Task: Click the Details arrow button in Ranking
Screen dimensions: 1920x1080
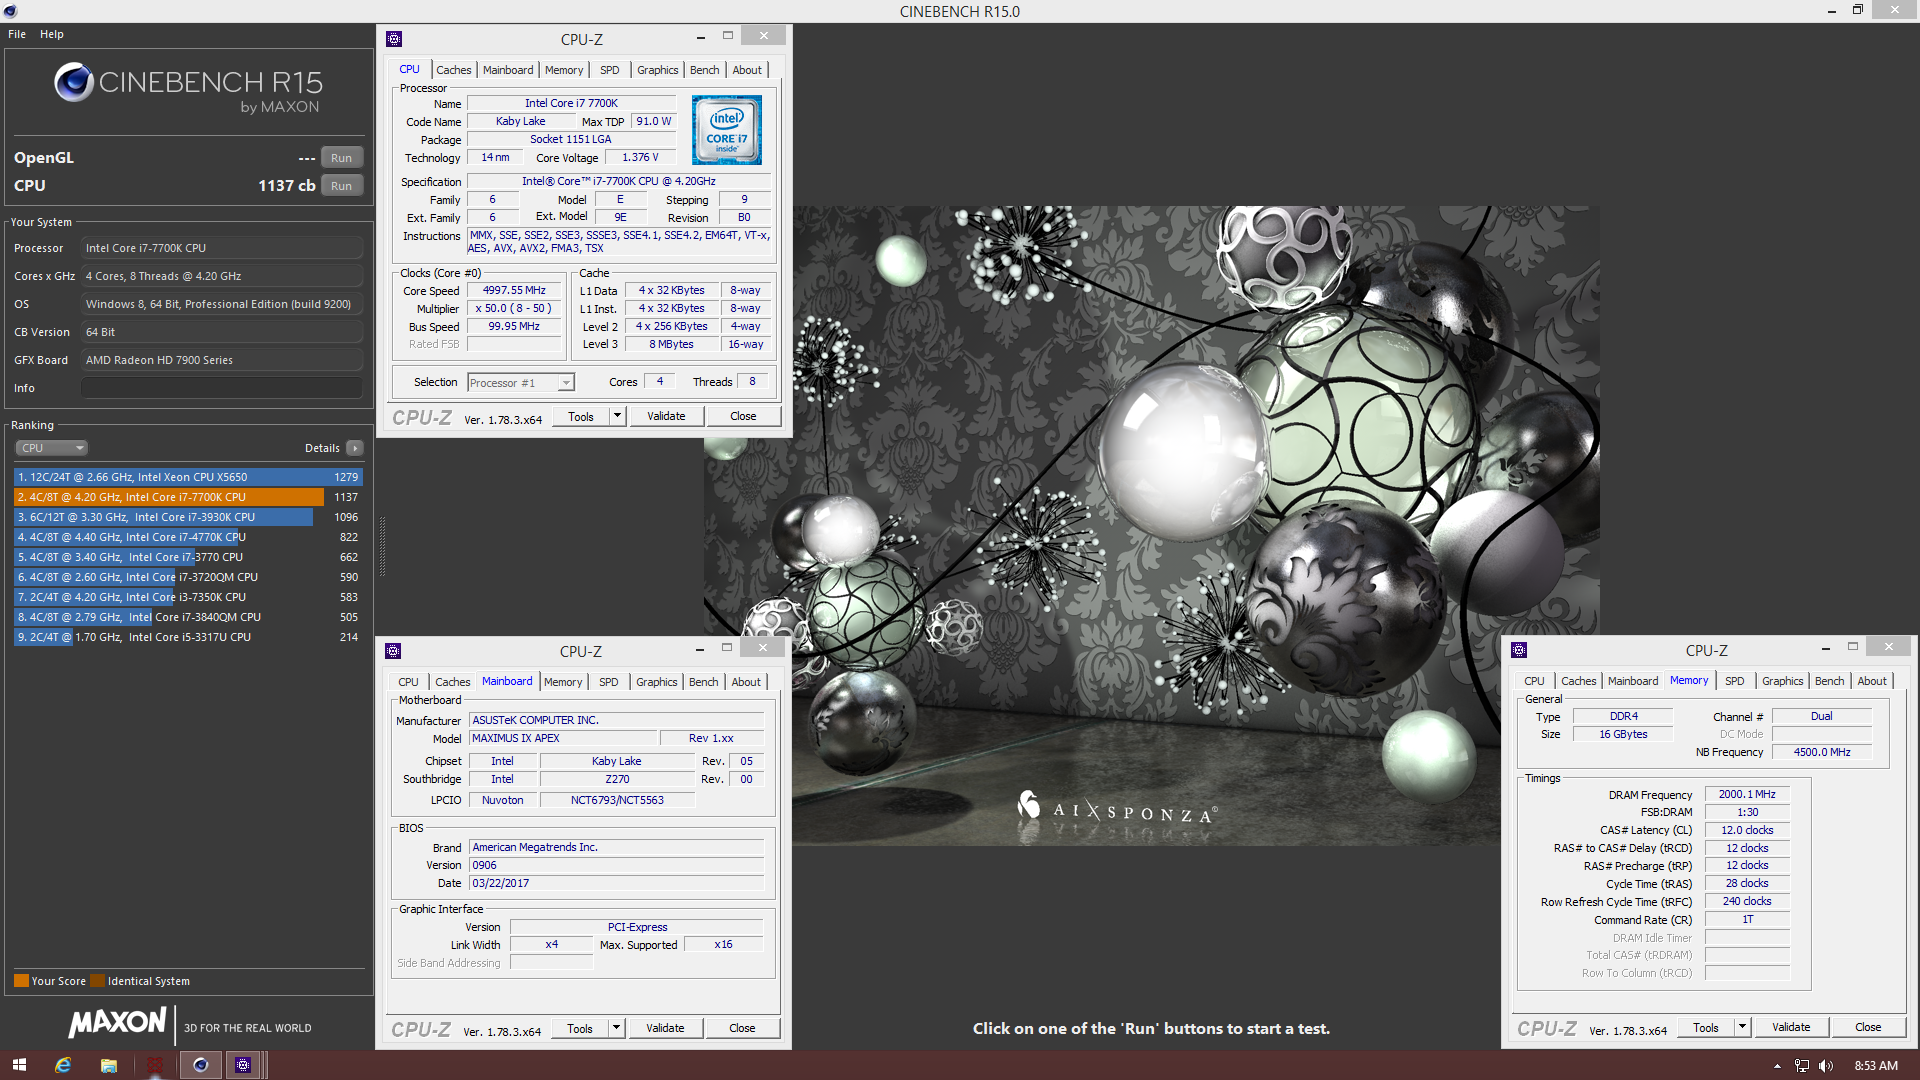Action: pos(355,448)
